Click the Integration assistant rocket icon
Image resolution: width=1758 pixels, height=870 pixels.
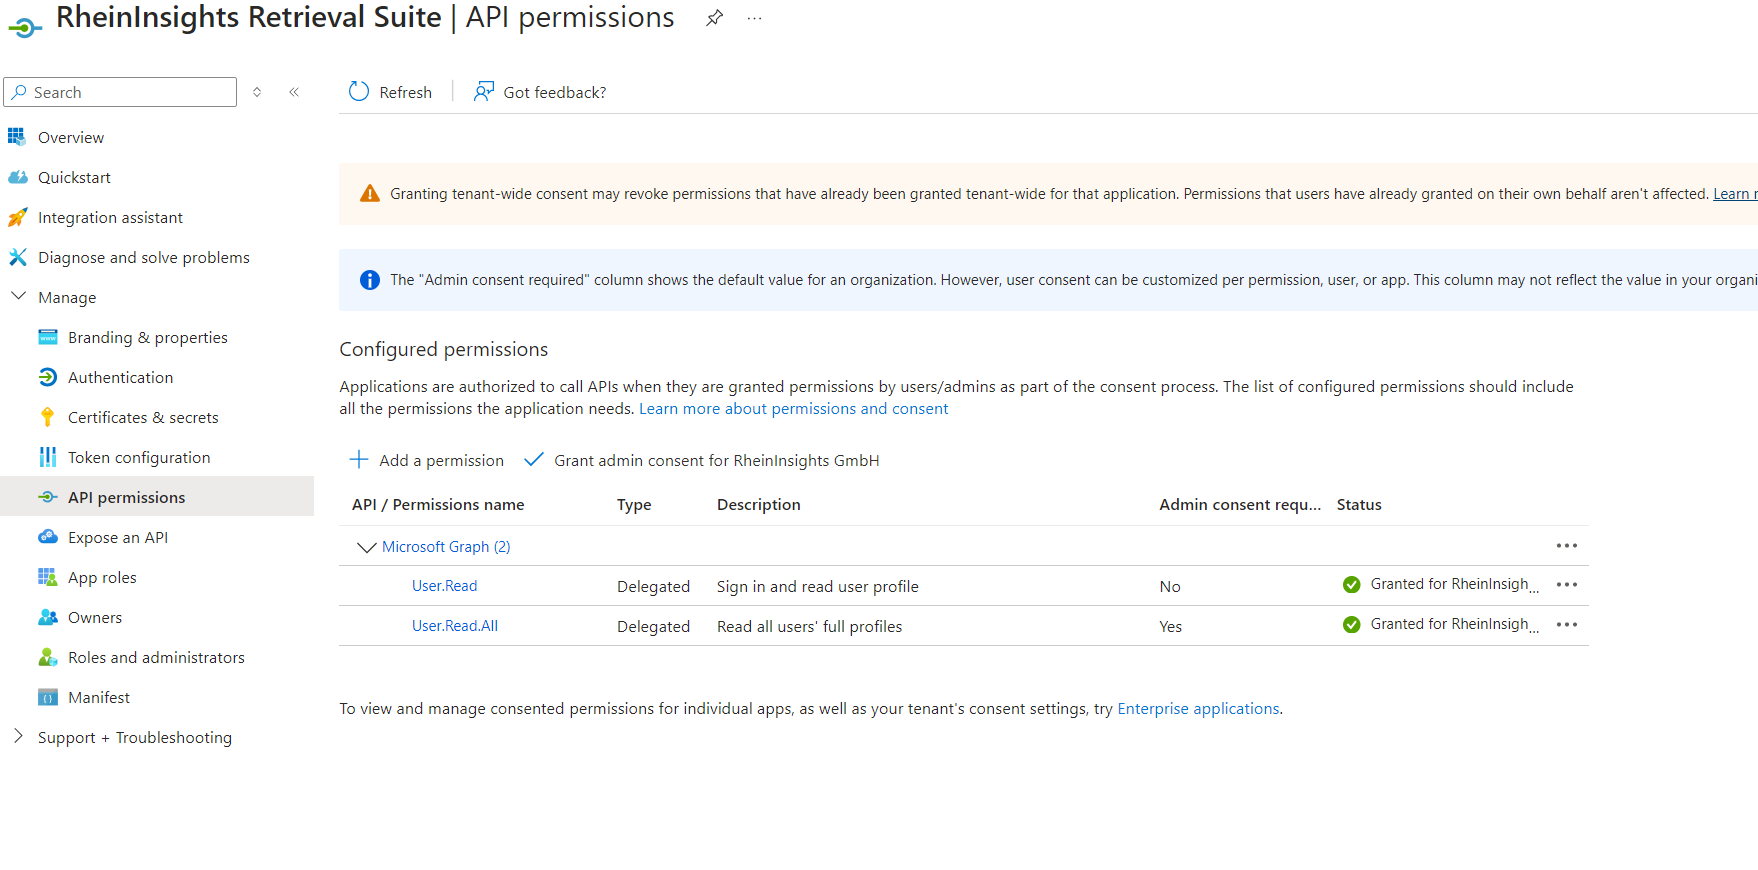17,217
